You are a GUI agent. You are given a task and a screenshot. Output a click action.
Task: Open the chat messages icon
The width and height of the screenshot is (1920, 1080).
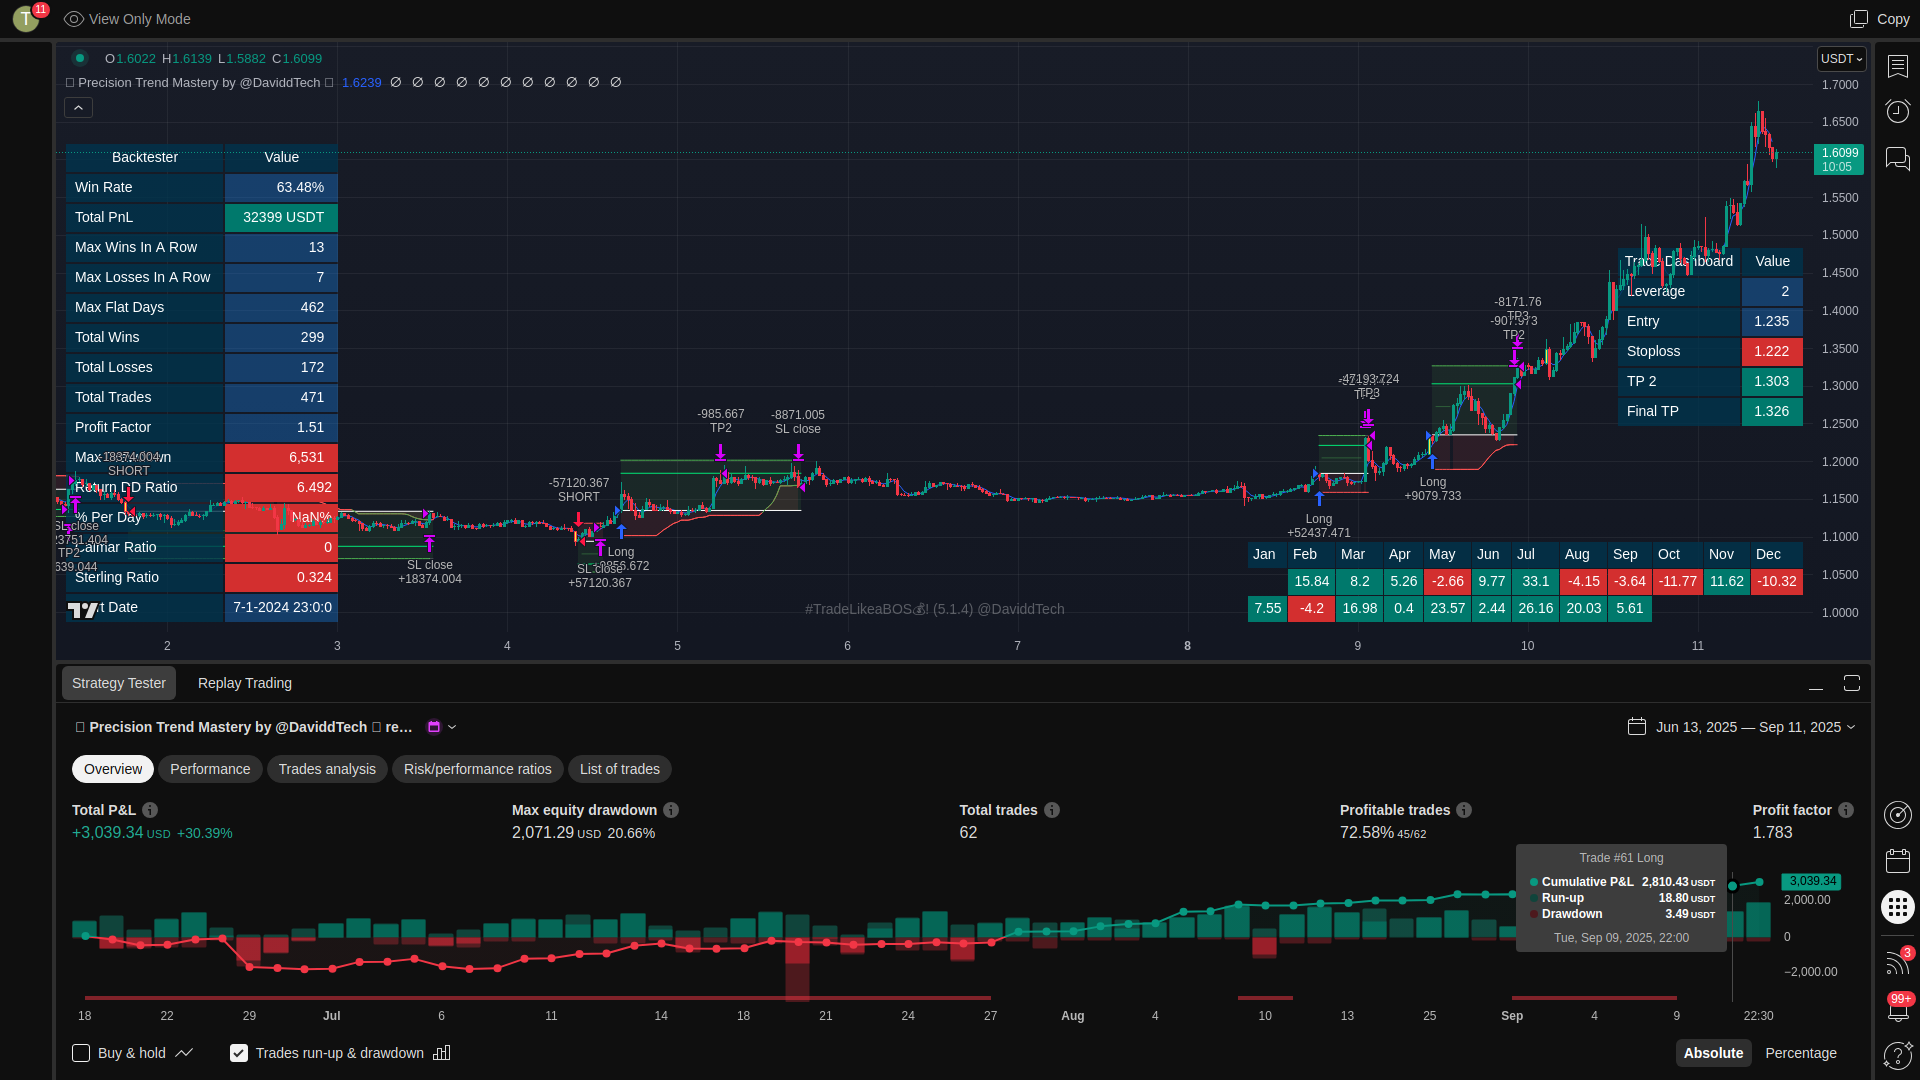click(1897, 158)
